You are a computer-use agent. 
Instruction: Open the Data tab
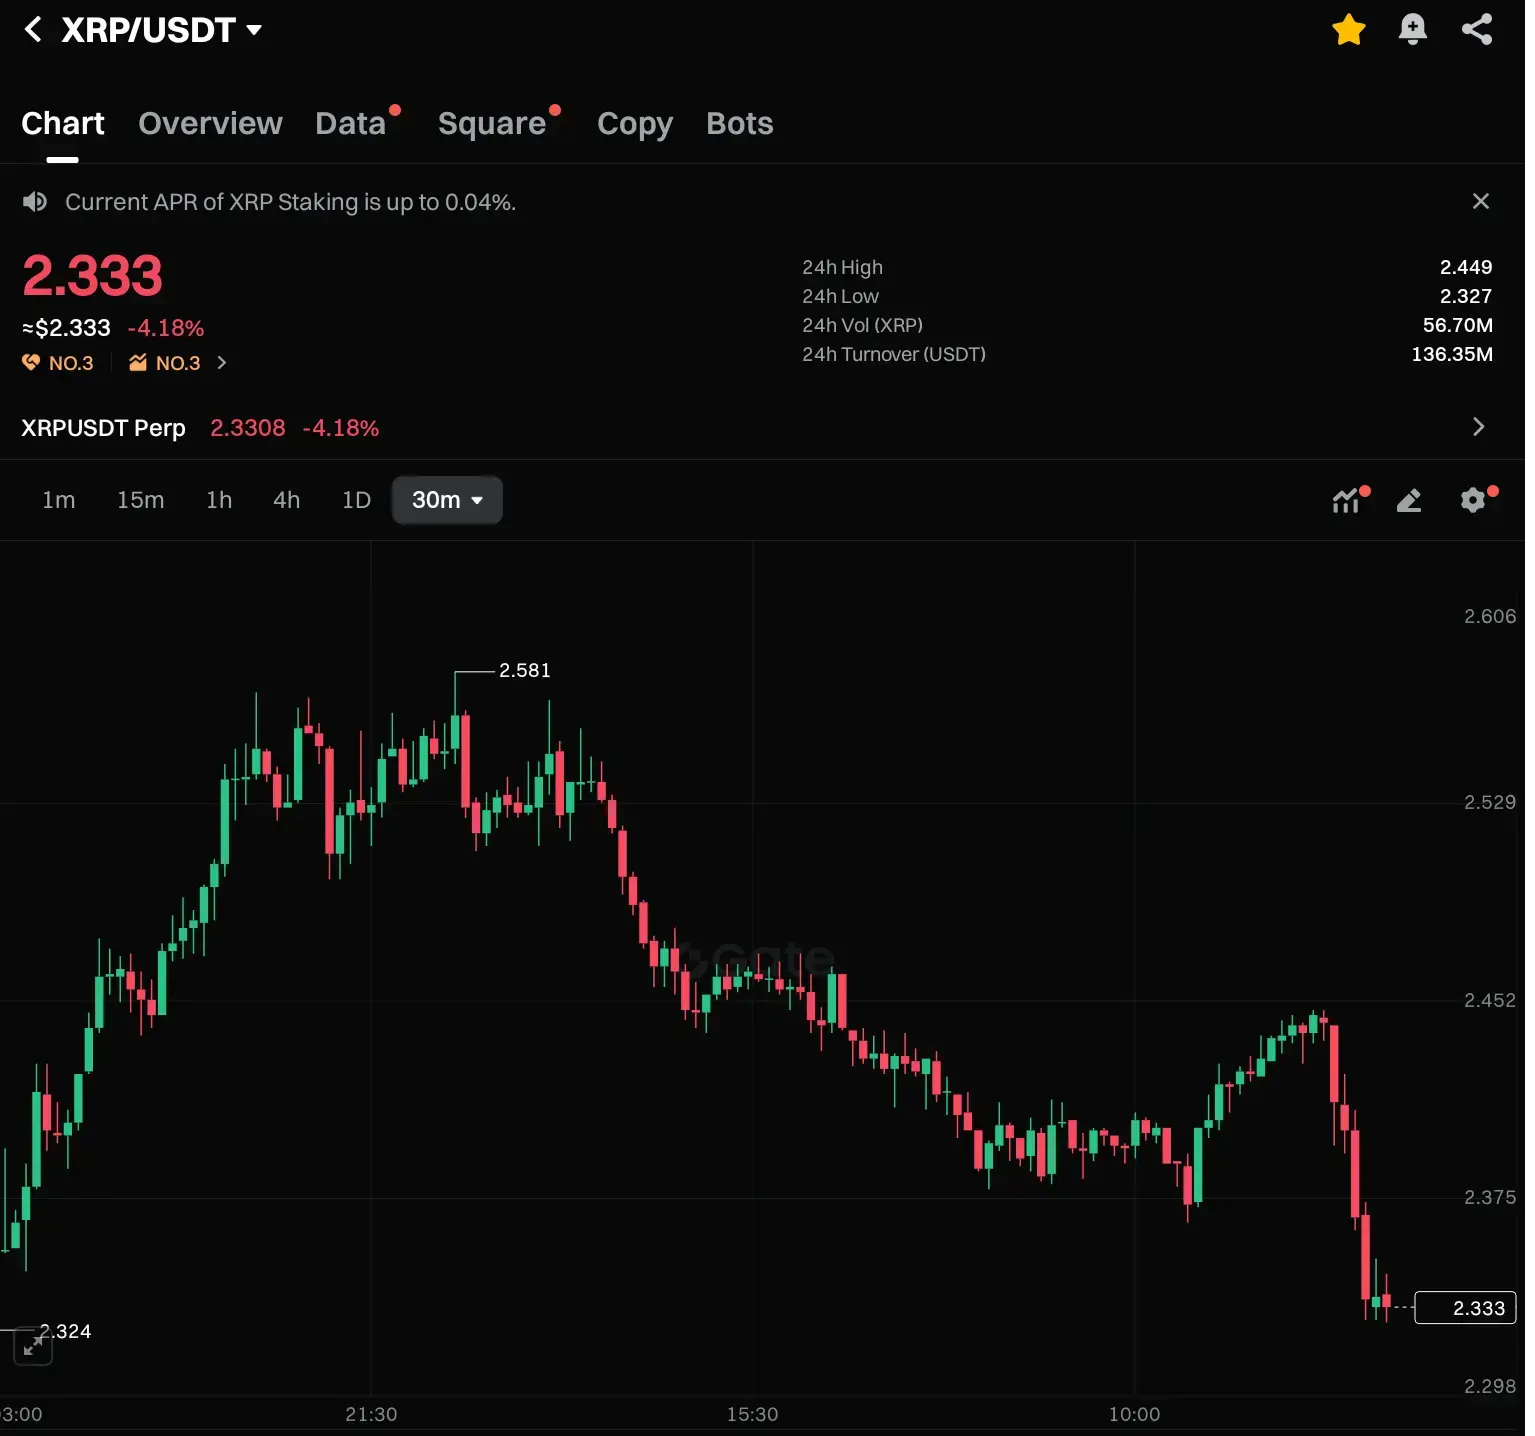click(x=352, y=123)
